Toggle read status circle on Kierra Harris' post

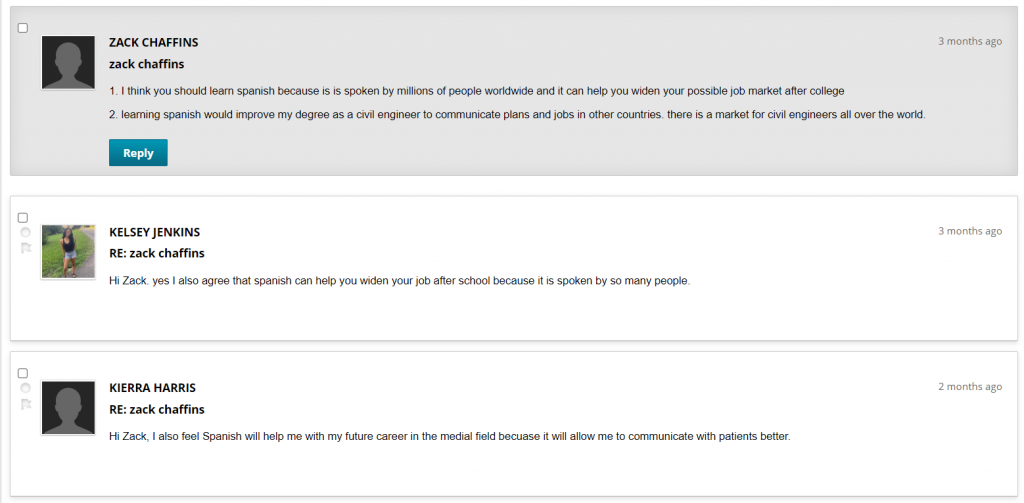[x=25, y=388]
